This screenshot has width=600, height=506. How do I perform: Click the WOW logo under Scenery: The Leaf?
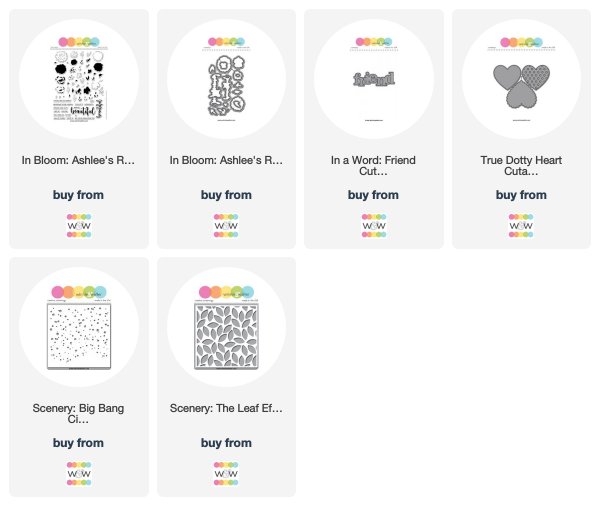pyautogui.click(x=226, y=473)
